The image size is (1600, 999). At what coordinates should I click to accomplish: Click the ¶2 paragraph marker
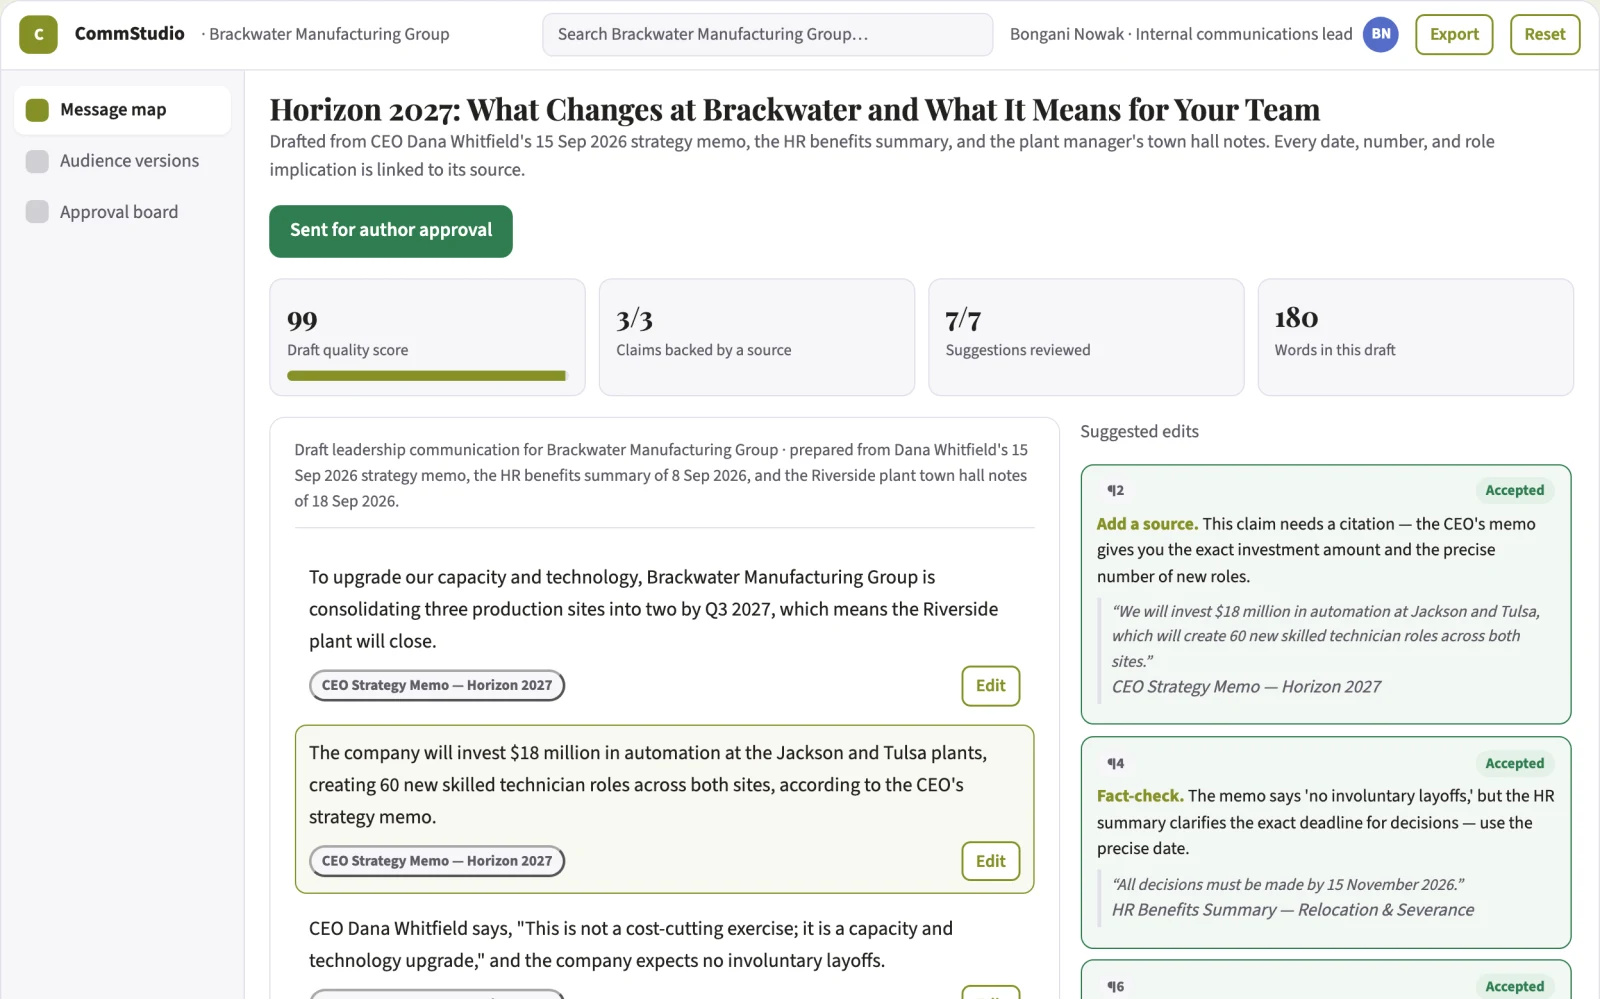pos(1115,490)
